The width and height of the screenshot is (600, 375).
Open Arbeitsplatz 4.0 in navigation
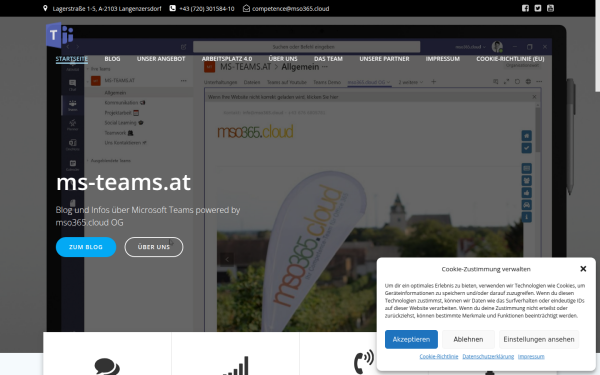227,59
